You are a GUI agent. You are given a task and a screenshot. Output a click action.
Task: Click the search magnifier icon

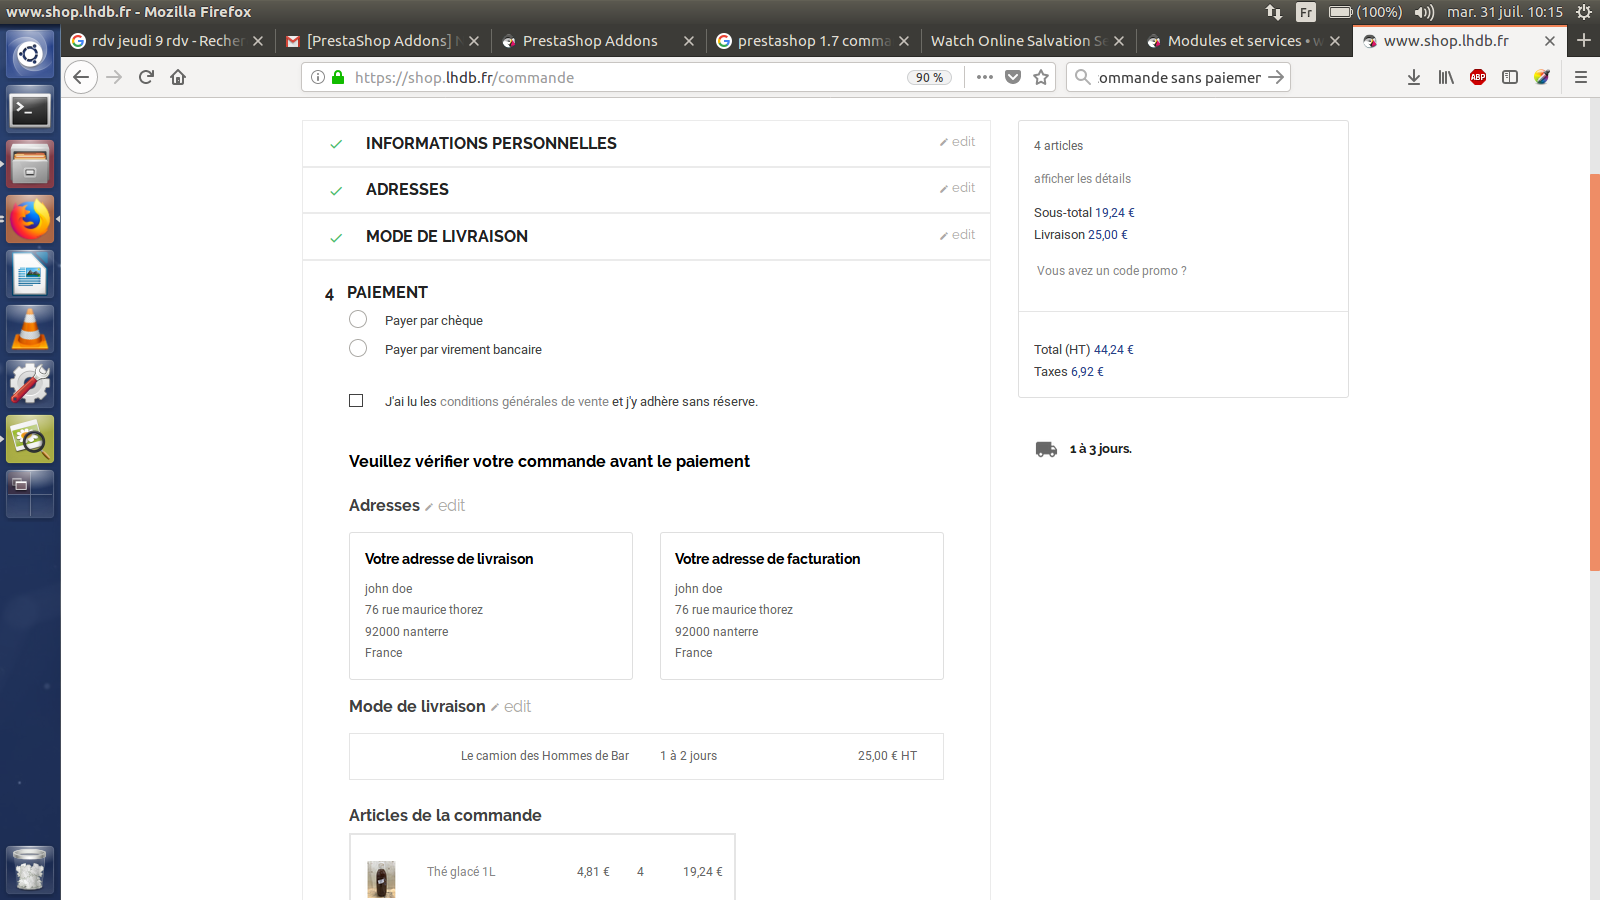[1083, 77]
